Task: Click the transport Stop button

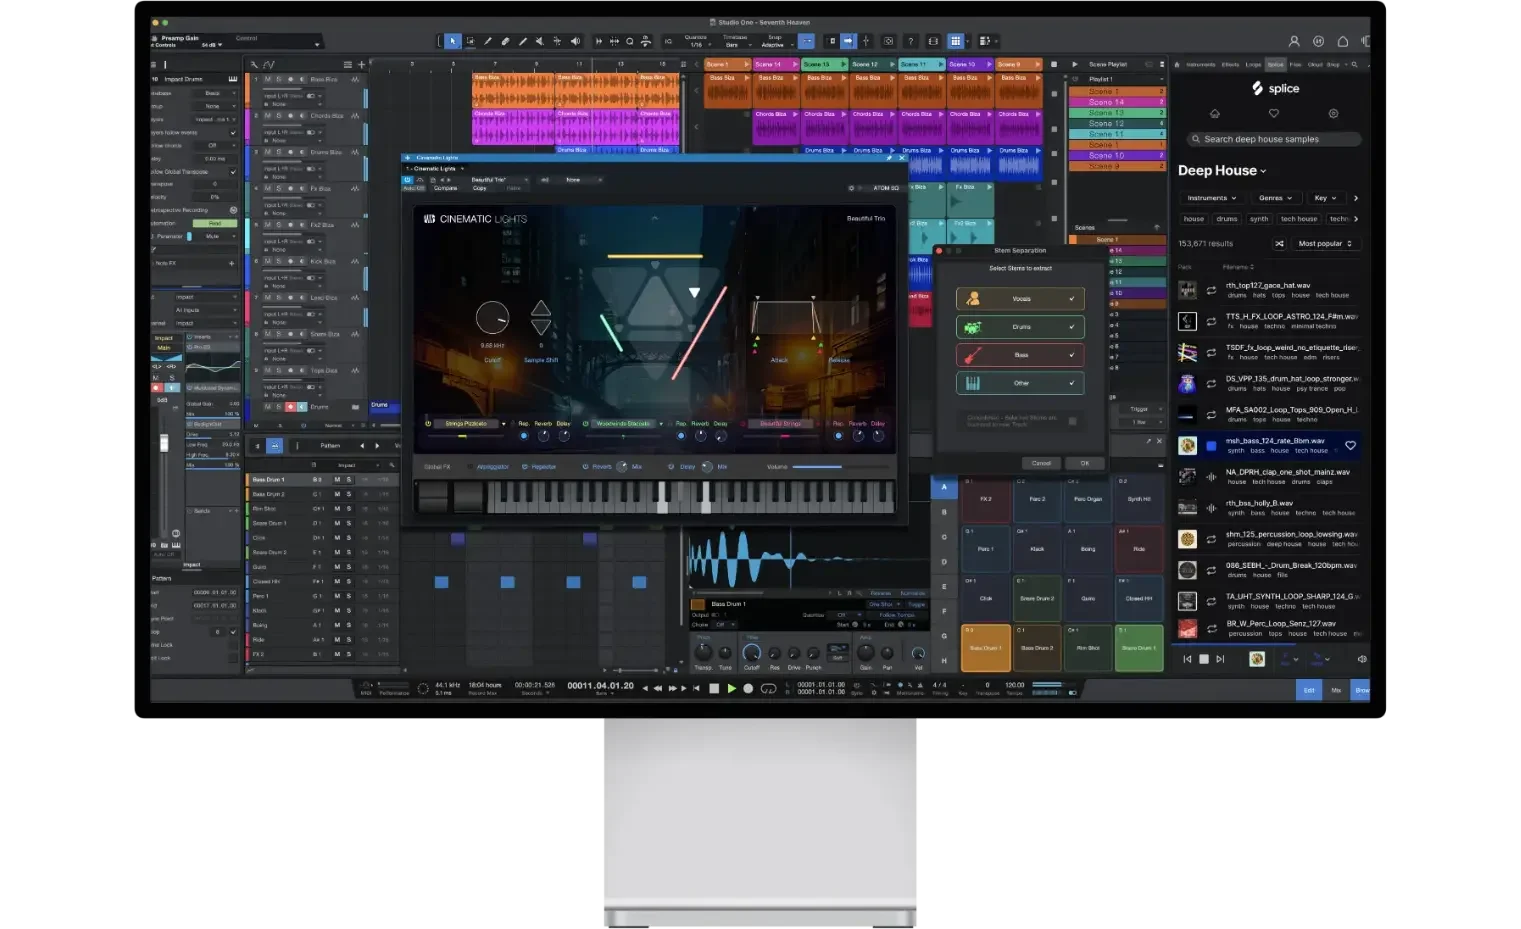Action: tap(714, 688)
